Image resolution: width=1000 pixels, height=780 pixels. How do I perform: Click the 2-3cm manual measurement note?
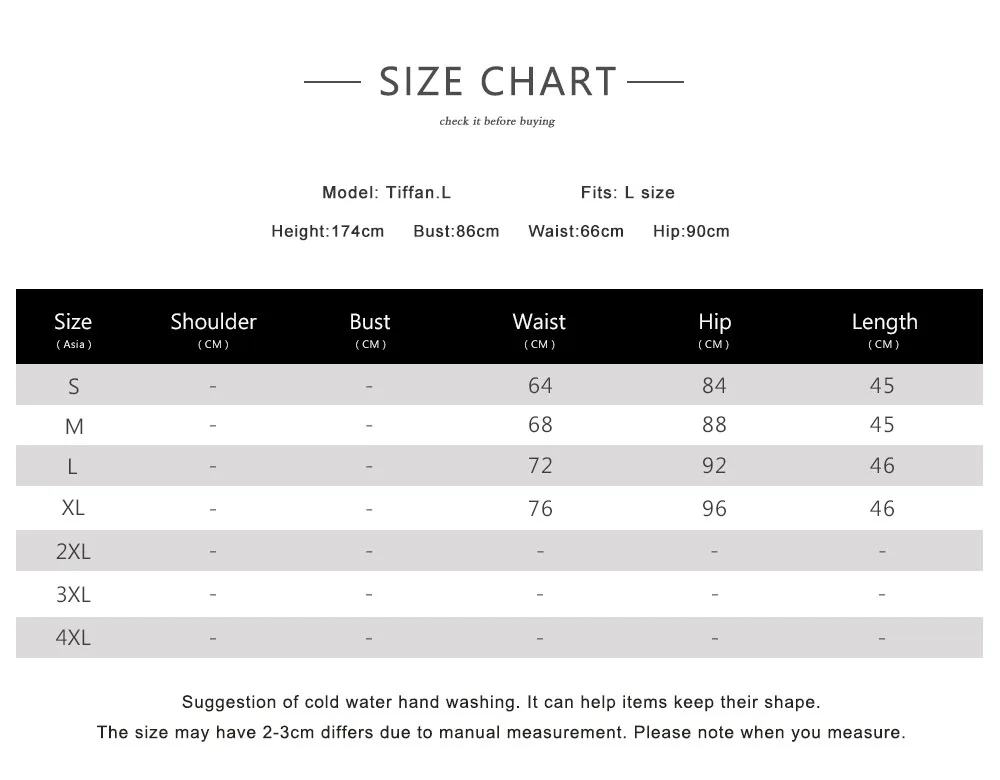point(500,733)
